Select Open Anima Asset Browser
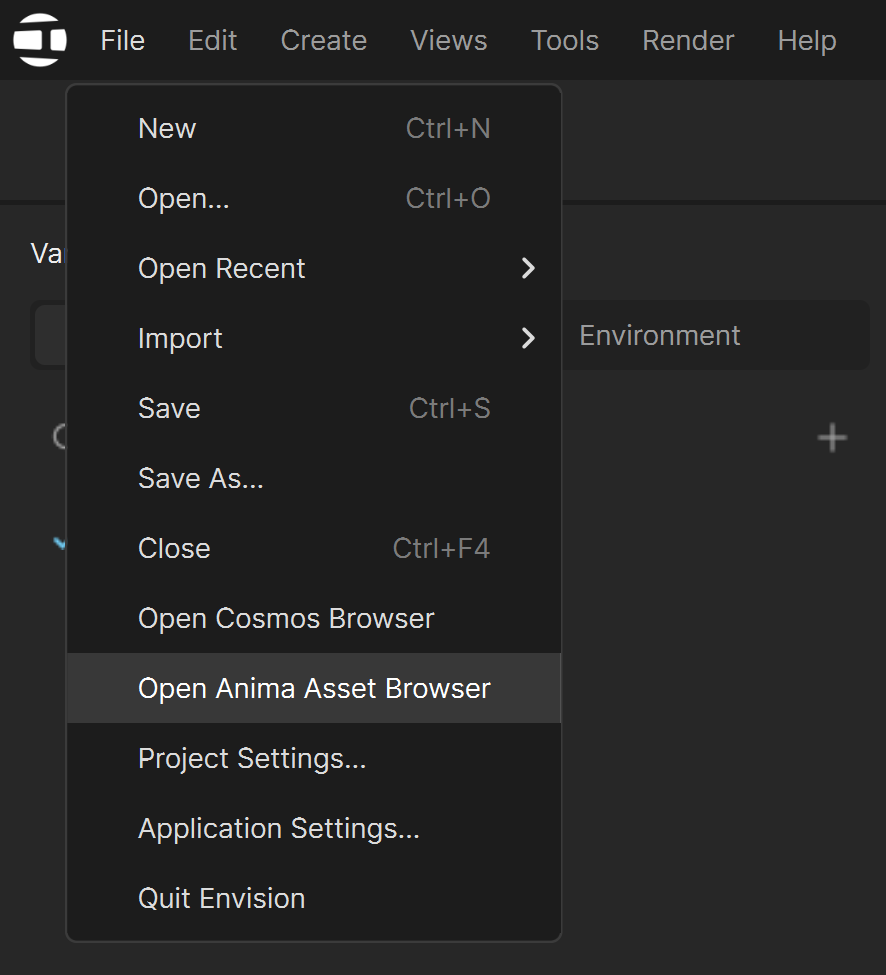Image resolution: width=886 pixels, height=975 pixels. click(x=314, y=688)
